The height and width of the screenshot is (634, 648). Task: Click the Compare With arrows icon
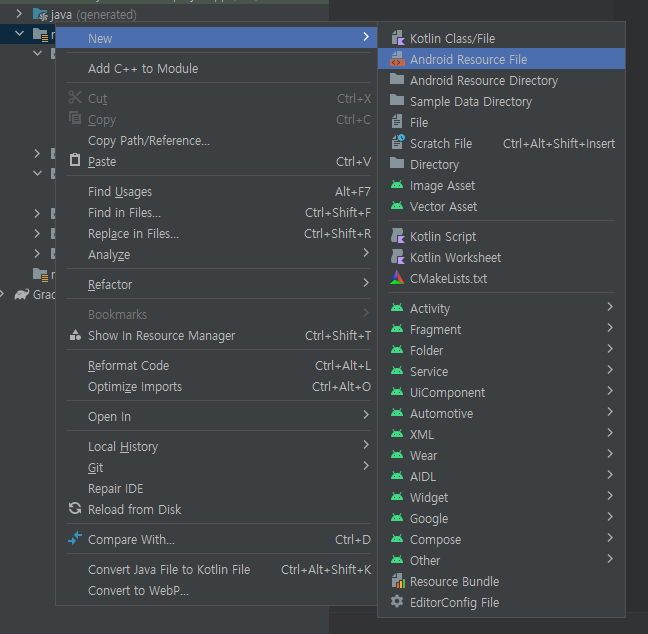[75, 539]
